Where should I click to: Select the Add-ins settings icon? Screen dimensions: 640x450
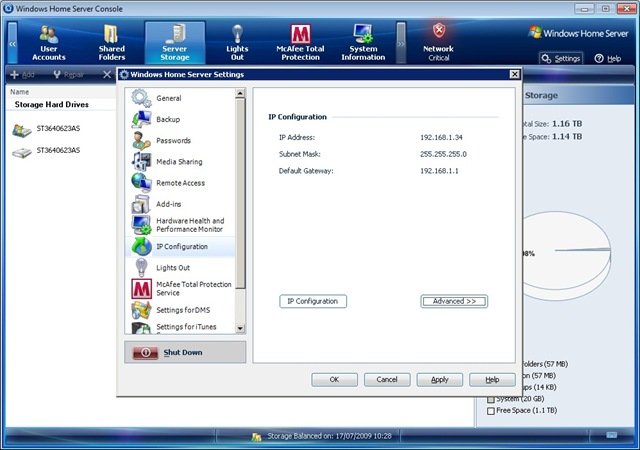click(x=141, y=204)
